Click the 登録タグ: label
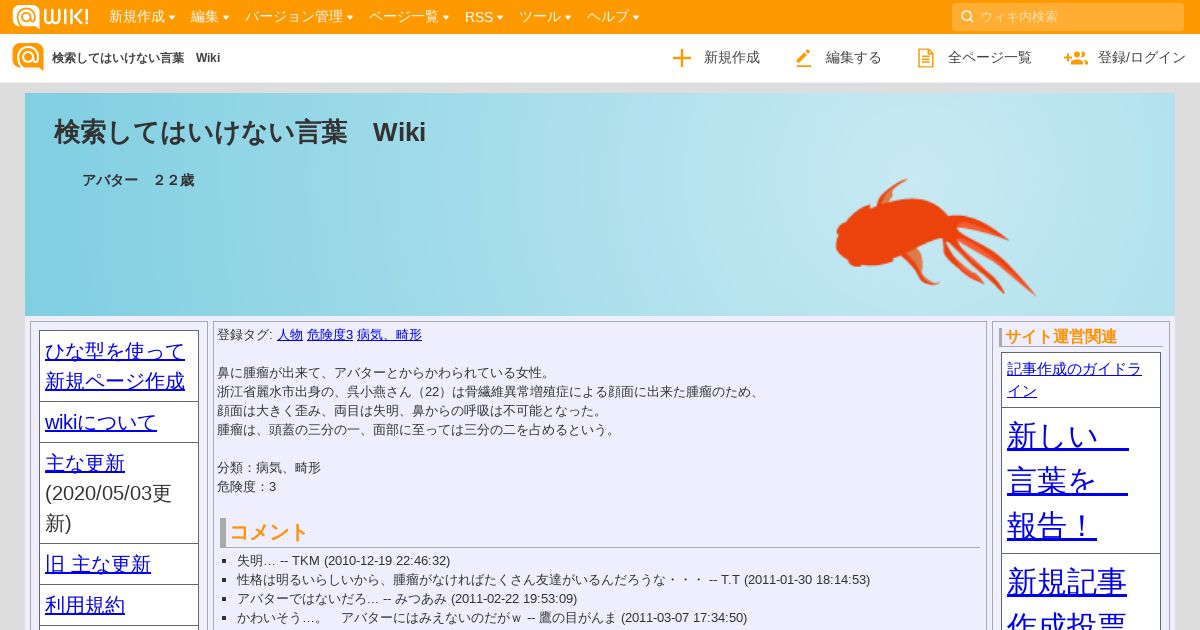Screen dimensions: 1200x630 click(245, 335)
